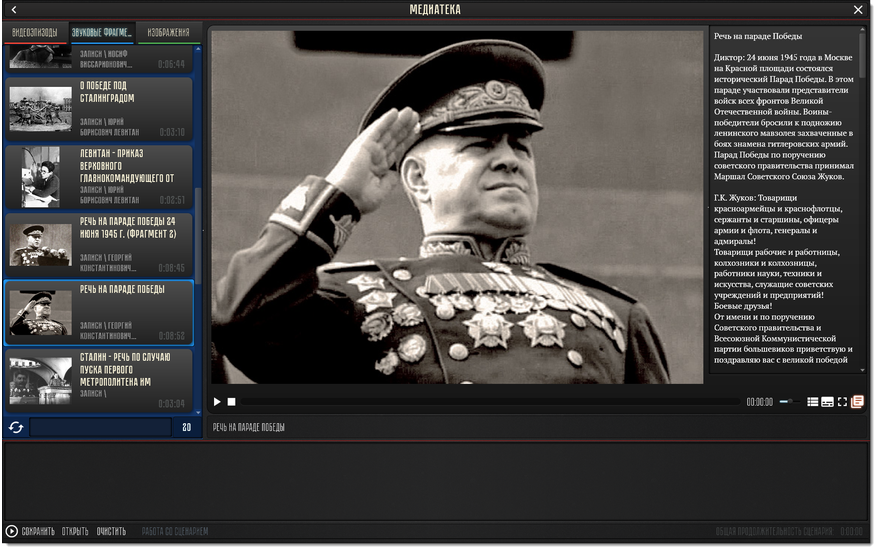Click the circular play icon beside Сохранить
This screenshot has height=550, width=880.
(x=11, y=531)
